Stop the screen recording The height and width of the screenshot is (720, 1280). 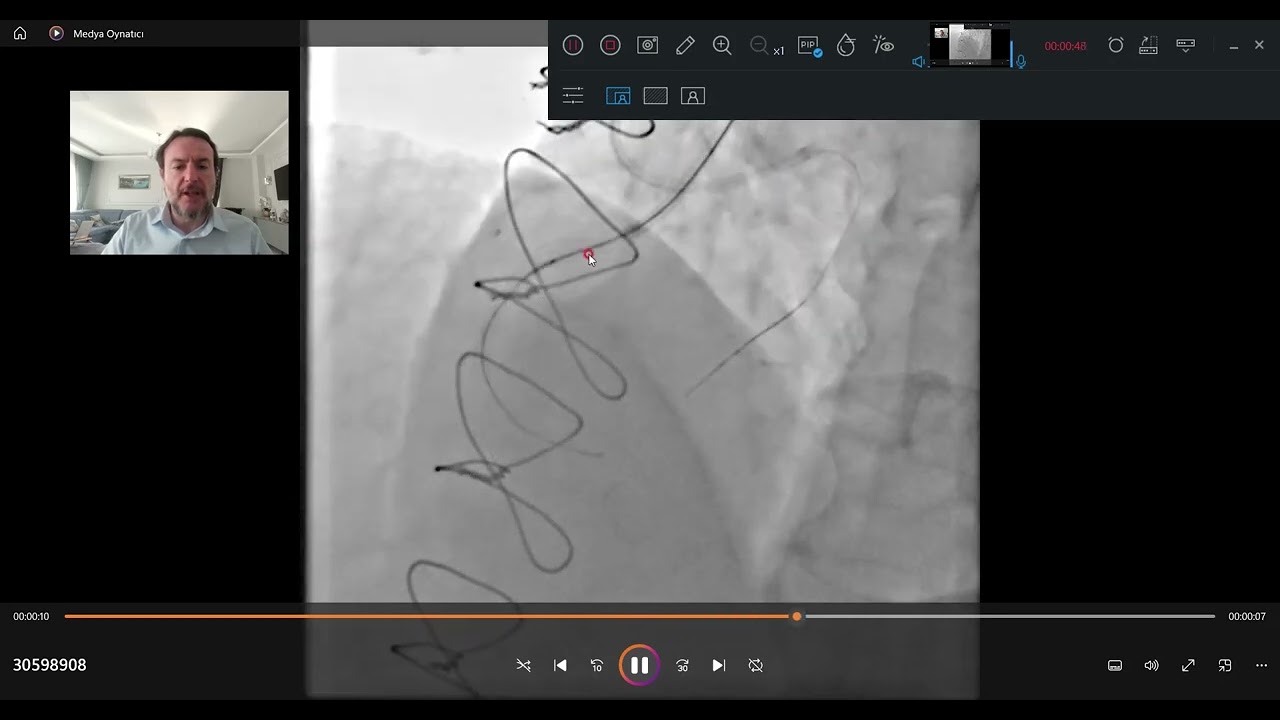(610, 45)
